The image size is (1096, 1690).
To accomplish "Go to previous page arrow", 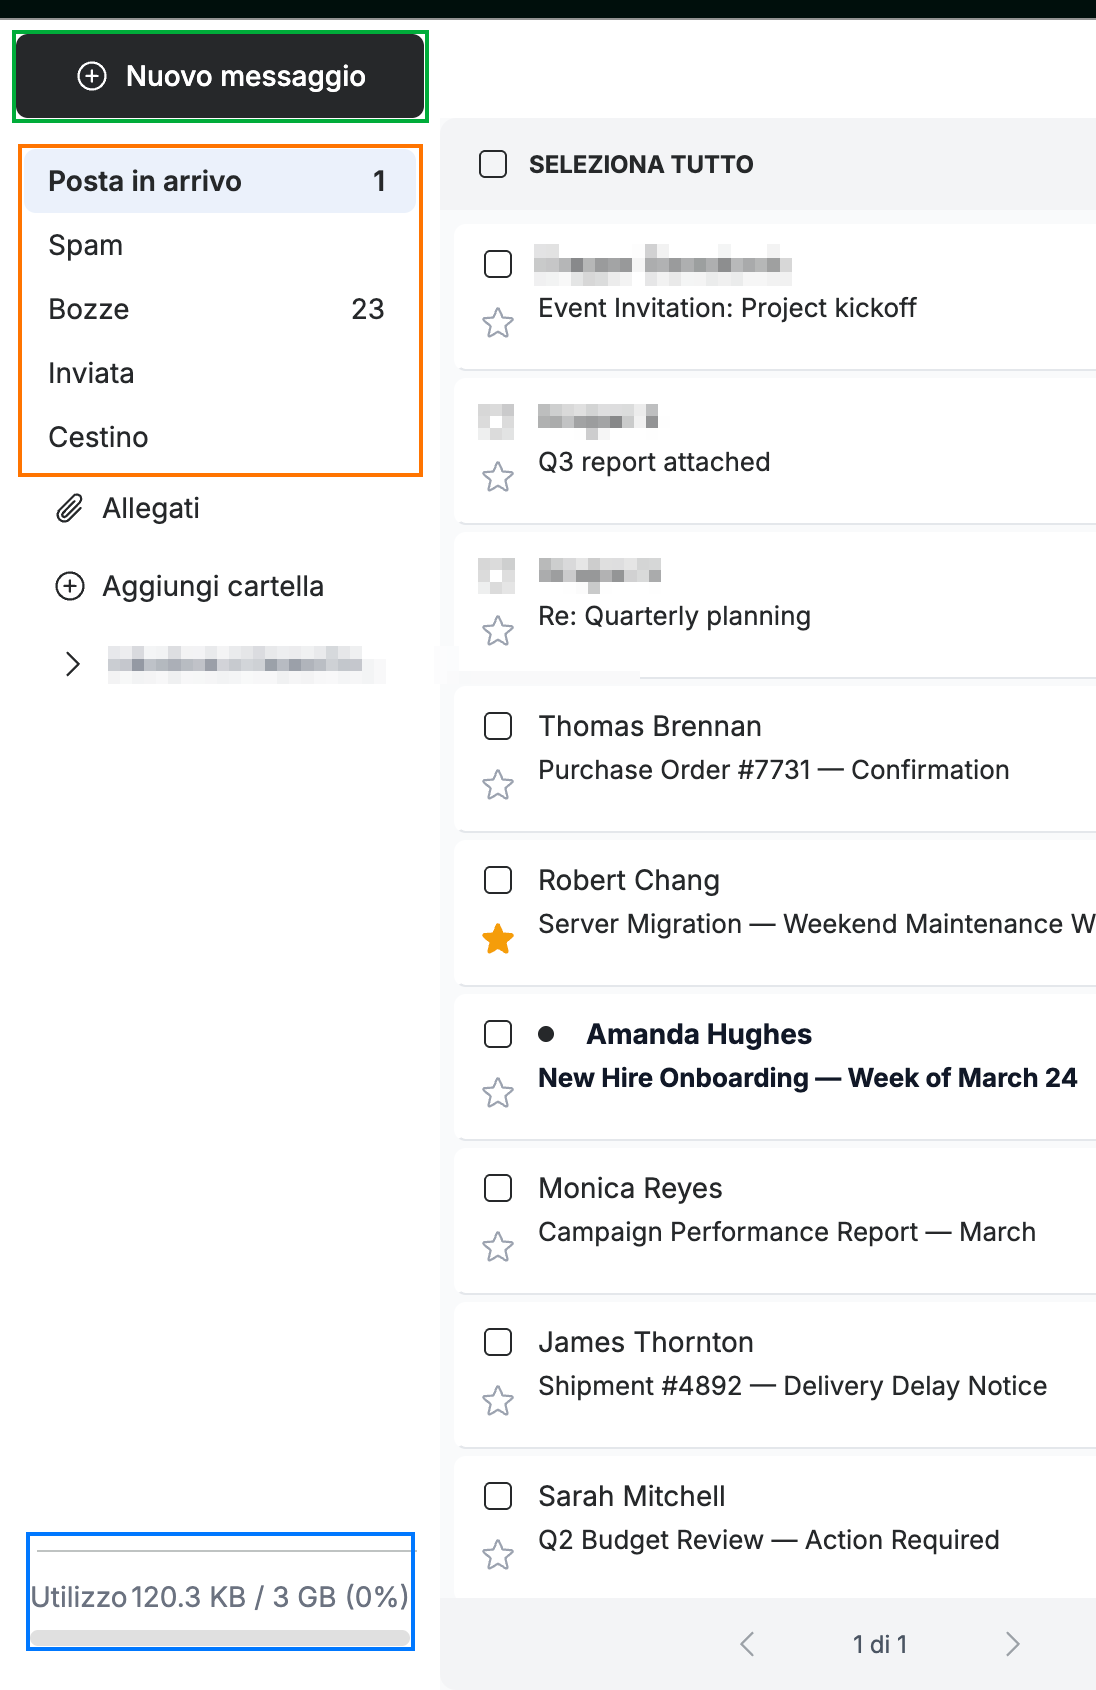I will tap(747, 1644).
